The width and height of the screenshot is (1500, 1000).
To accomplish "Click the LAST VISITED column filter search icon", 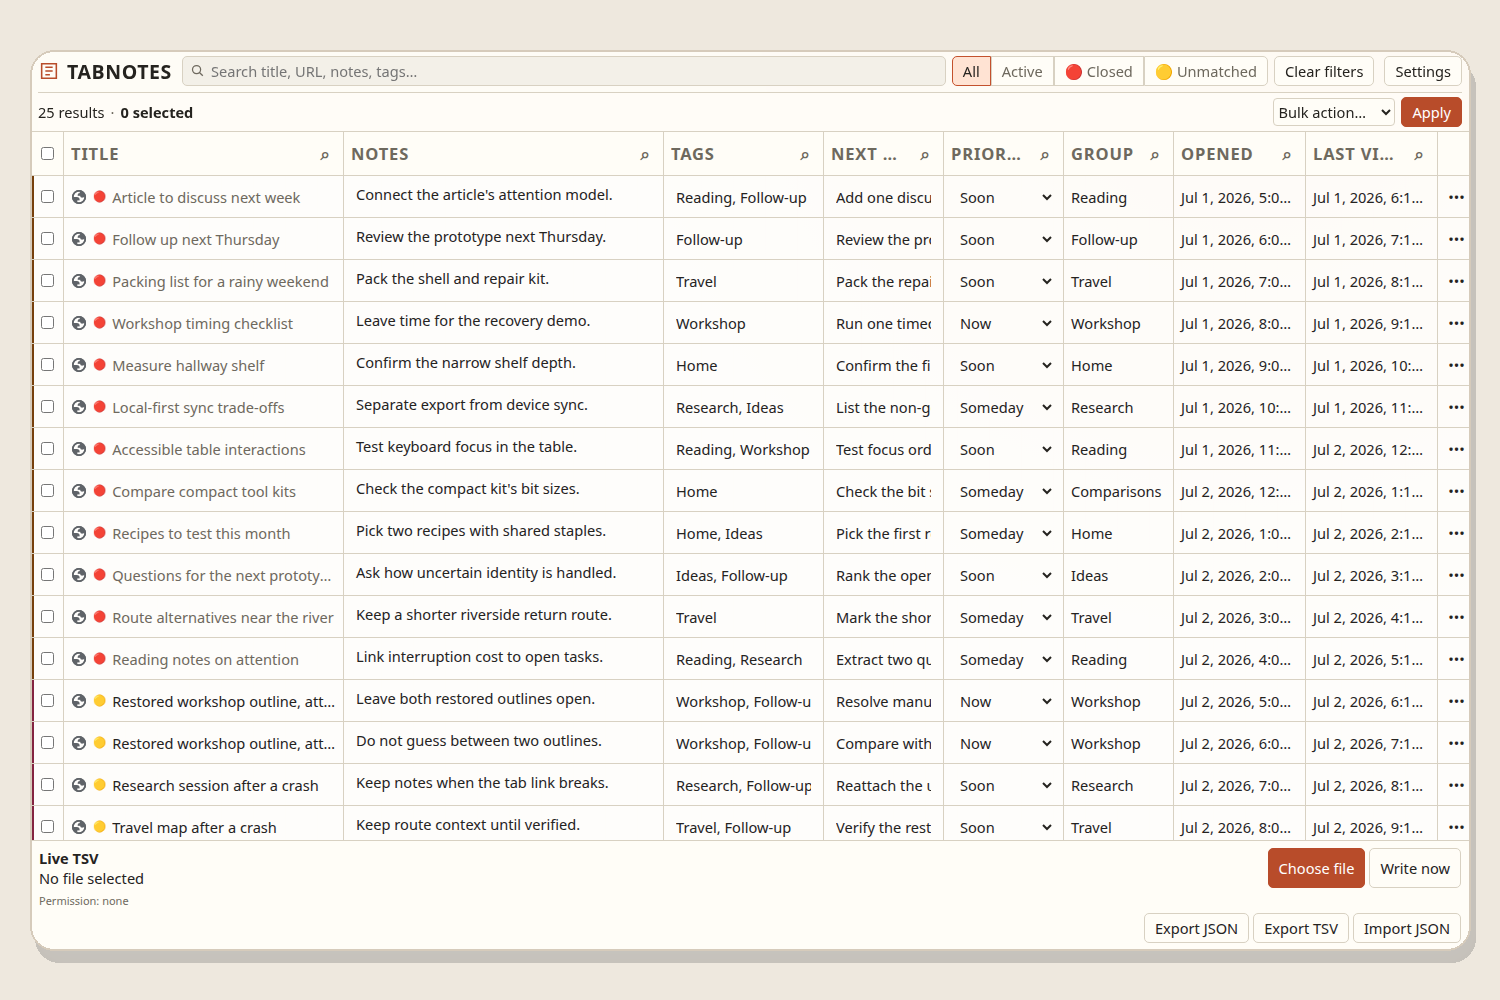I will (1419, 155).
